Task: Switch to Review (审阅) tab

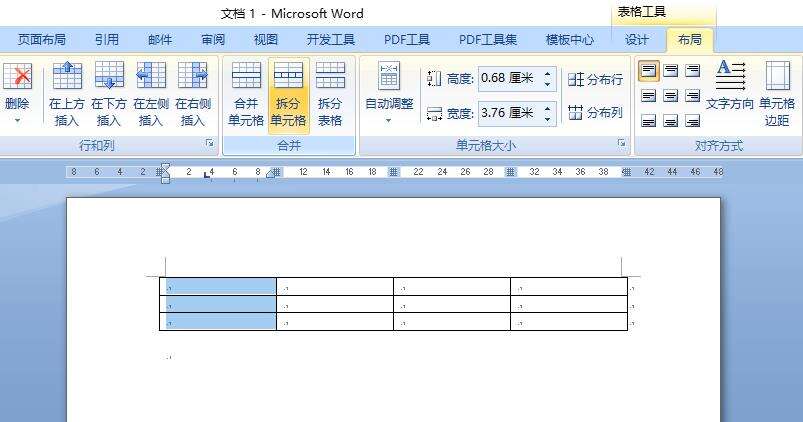Action: pyautogui.click(x=213, y=39)
